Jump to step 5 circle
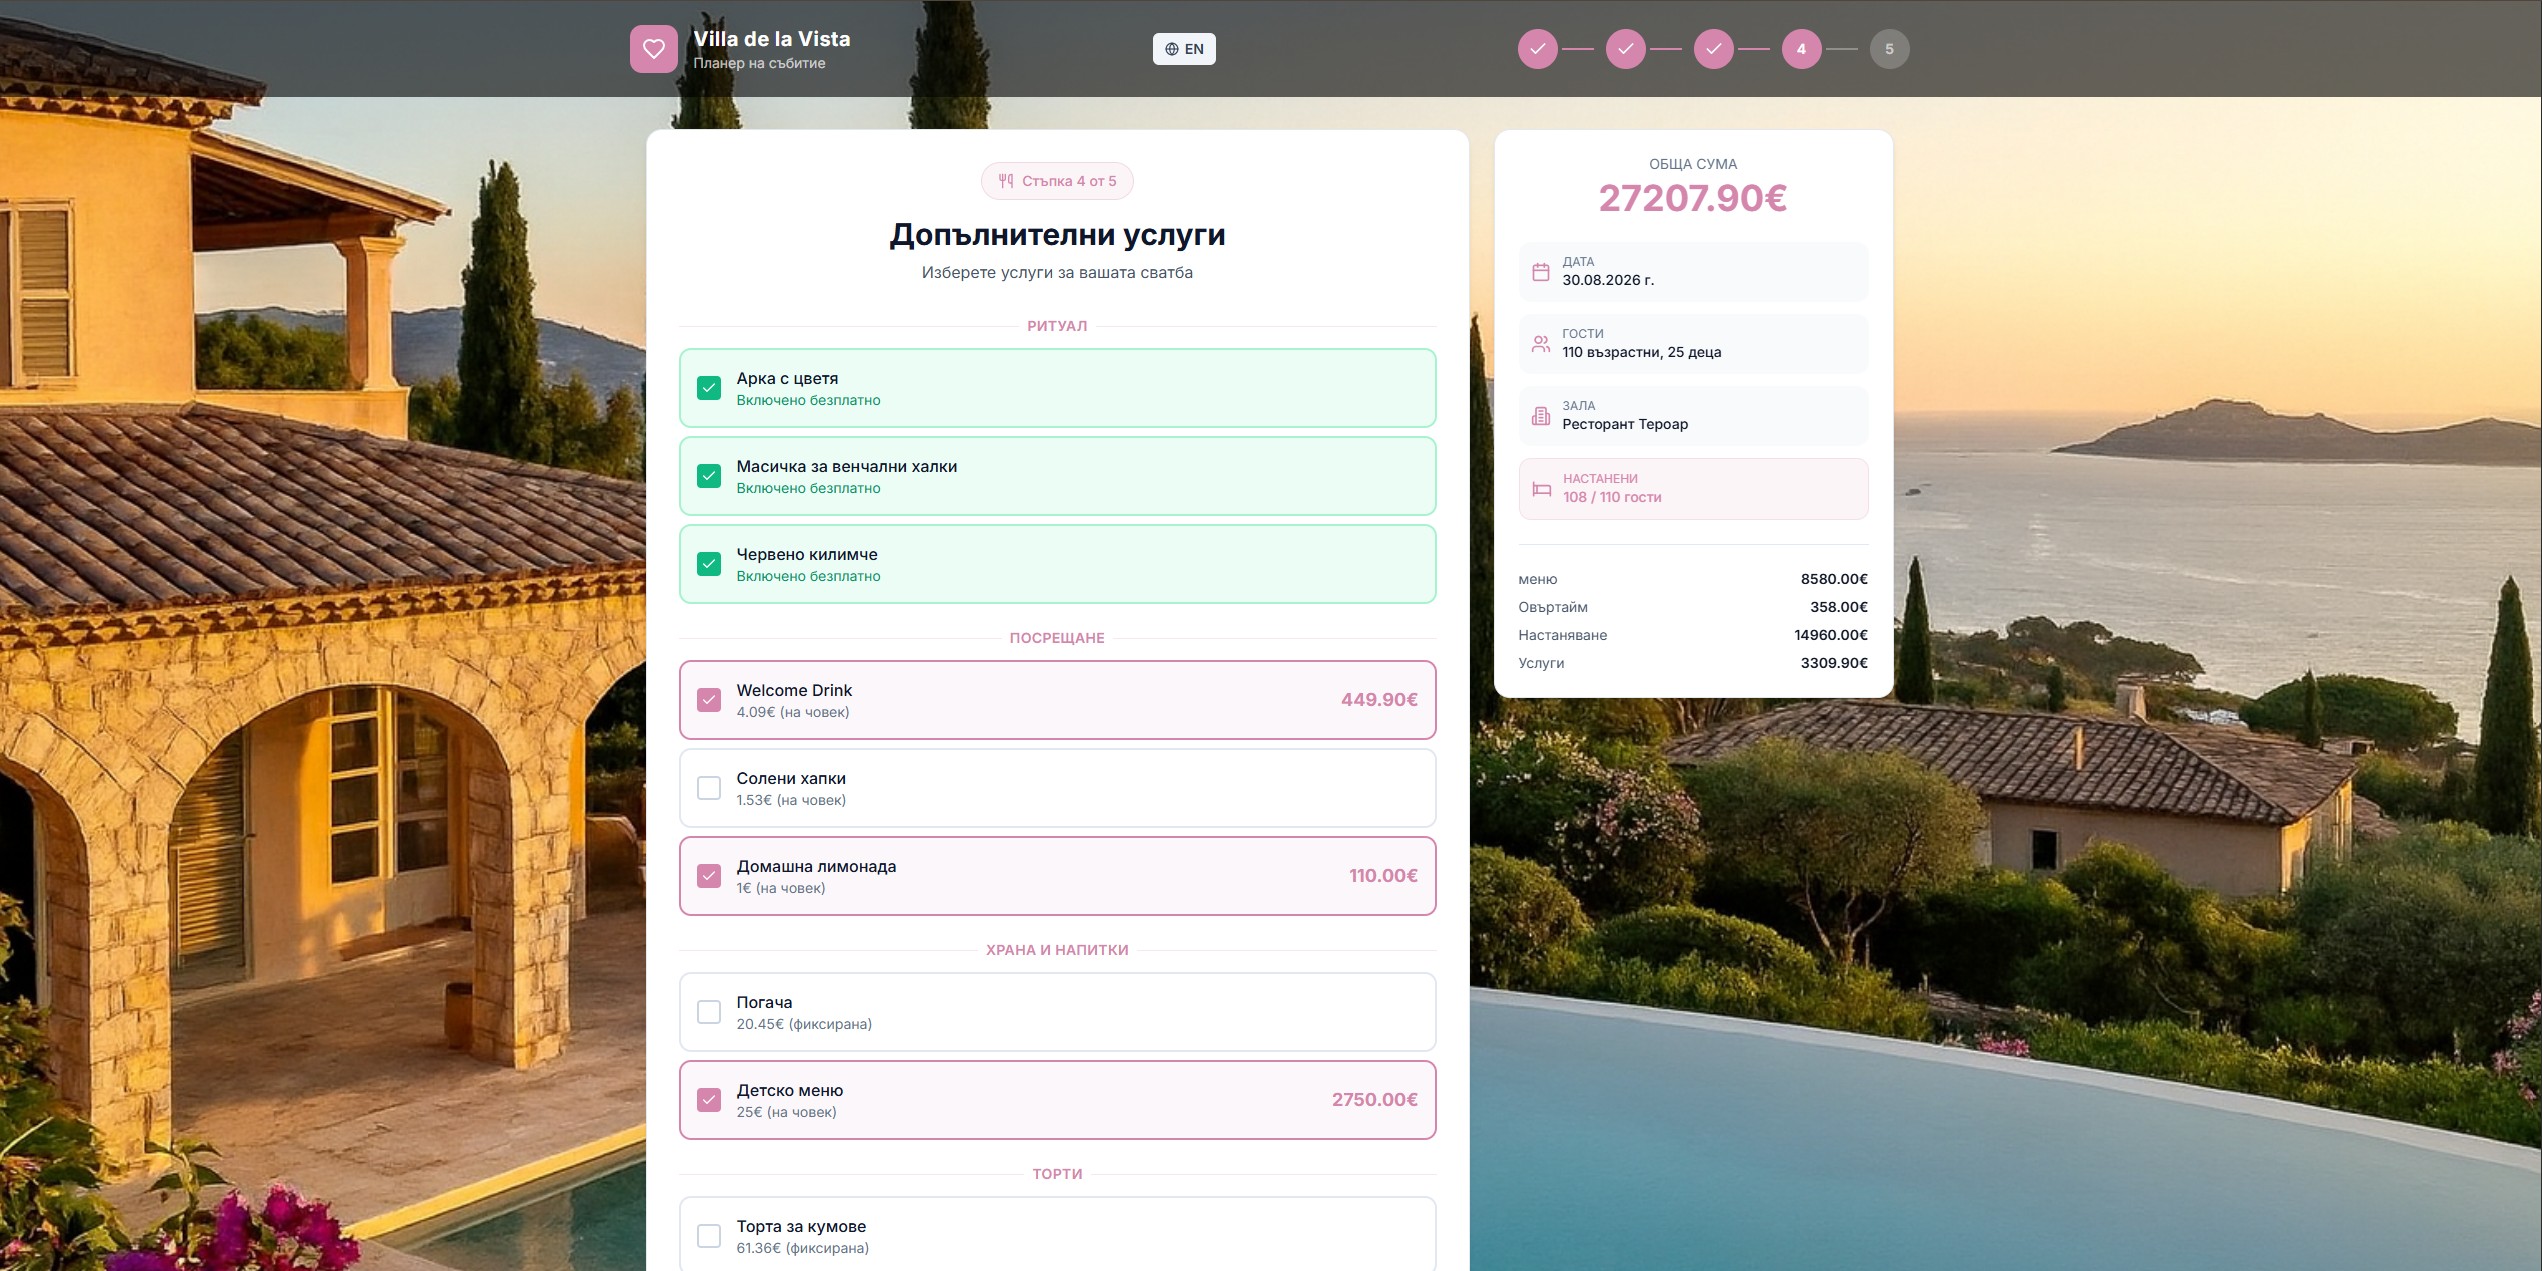The height and width of the screenshot is (1271, 2542). click(1890, 49)
